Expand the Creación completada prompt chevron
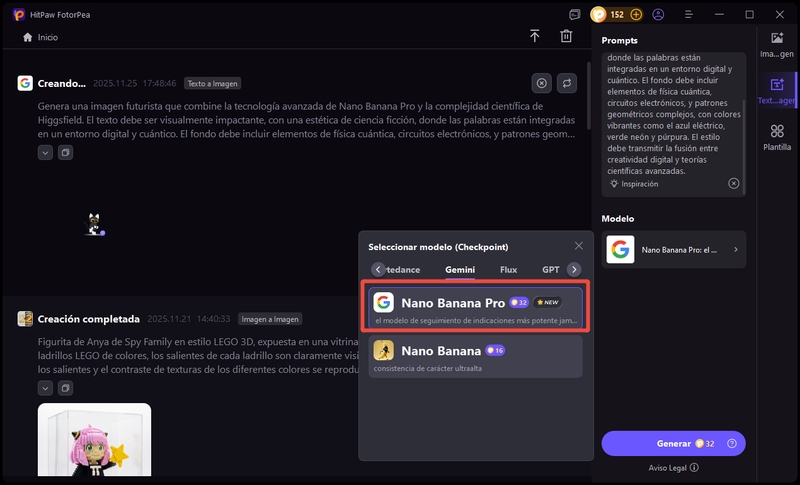Screen dimensions: 800x485 click(x=45, y=388)
